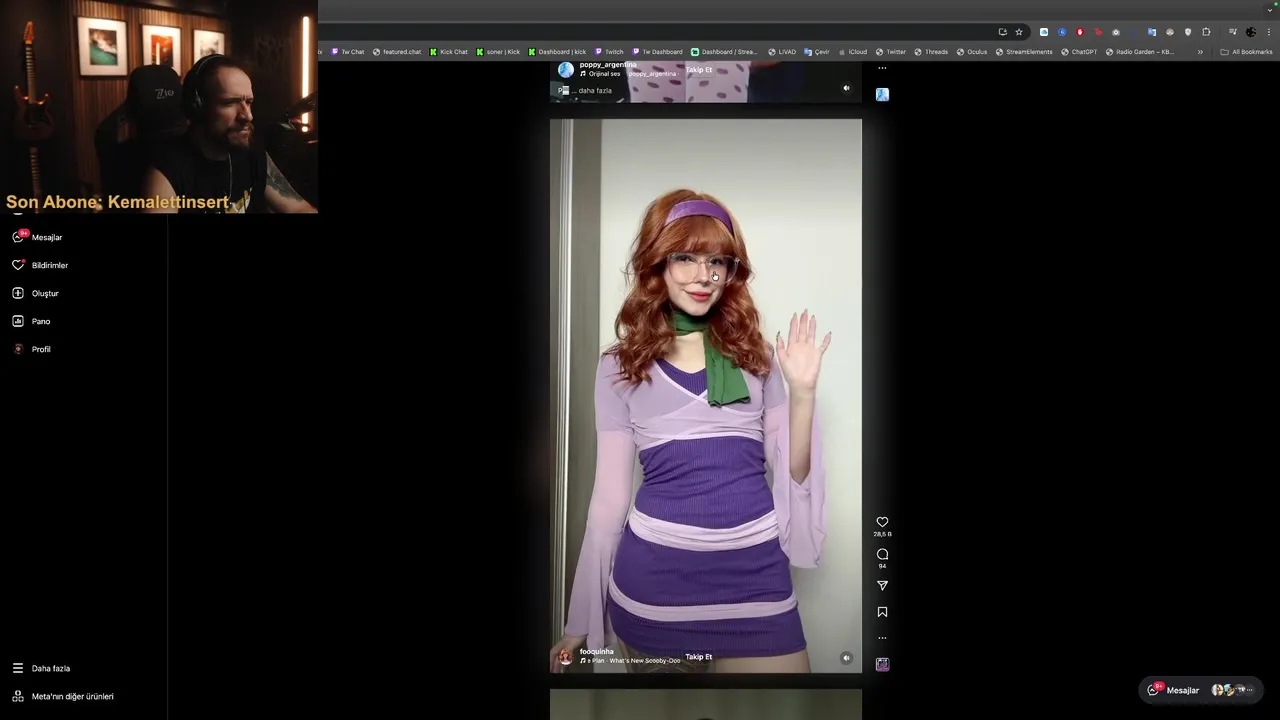Open the Tw Dashboard bookmark
1280x720 pixels.
pos(657,52)
